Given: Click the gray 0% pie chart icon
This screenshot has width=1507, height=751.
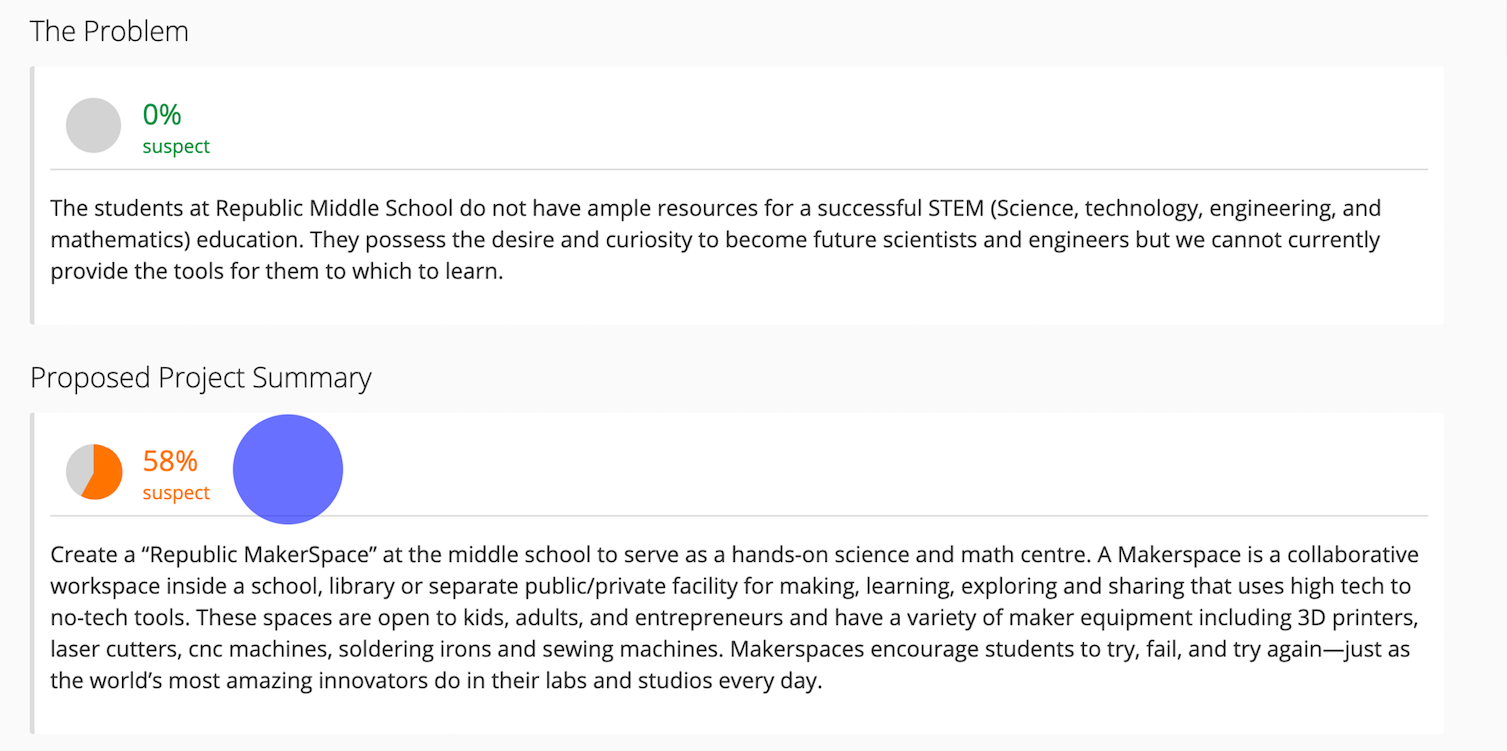Looking at the screenshot, I should (93, 126).
